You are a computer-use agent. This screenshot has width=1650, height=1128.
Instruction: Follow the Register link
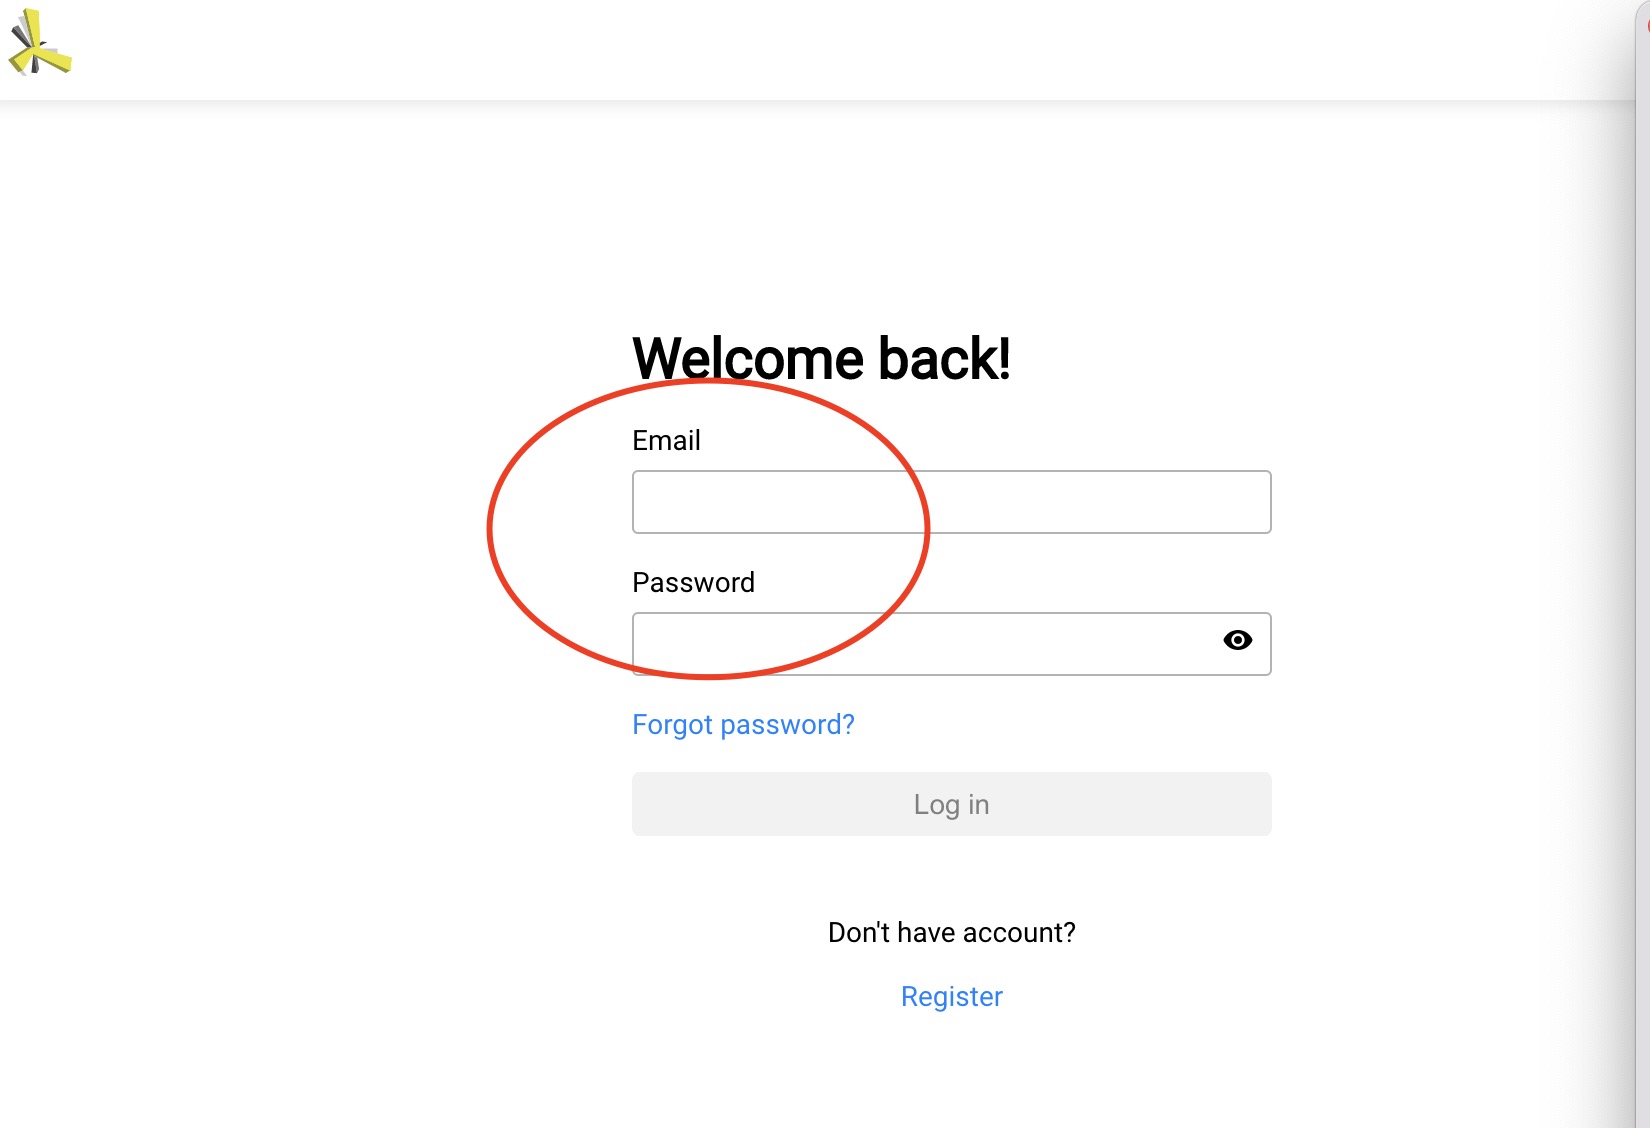coord(951,996)
